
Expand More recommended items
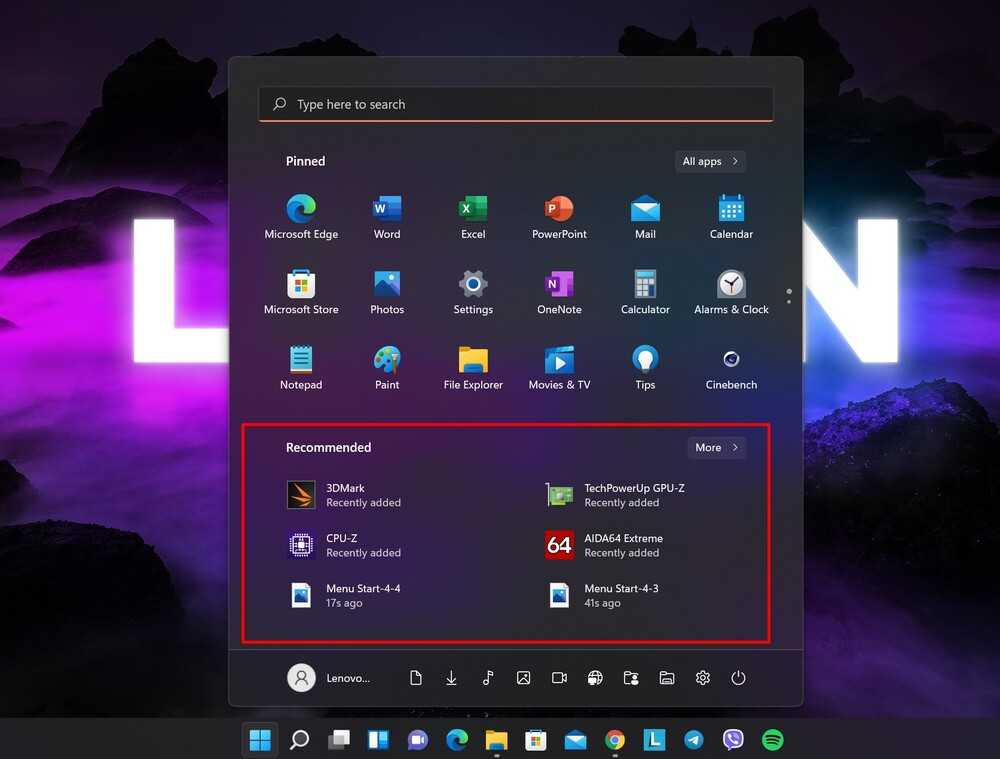[x=716, y=447]
